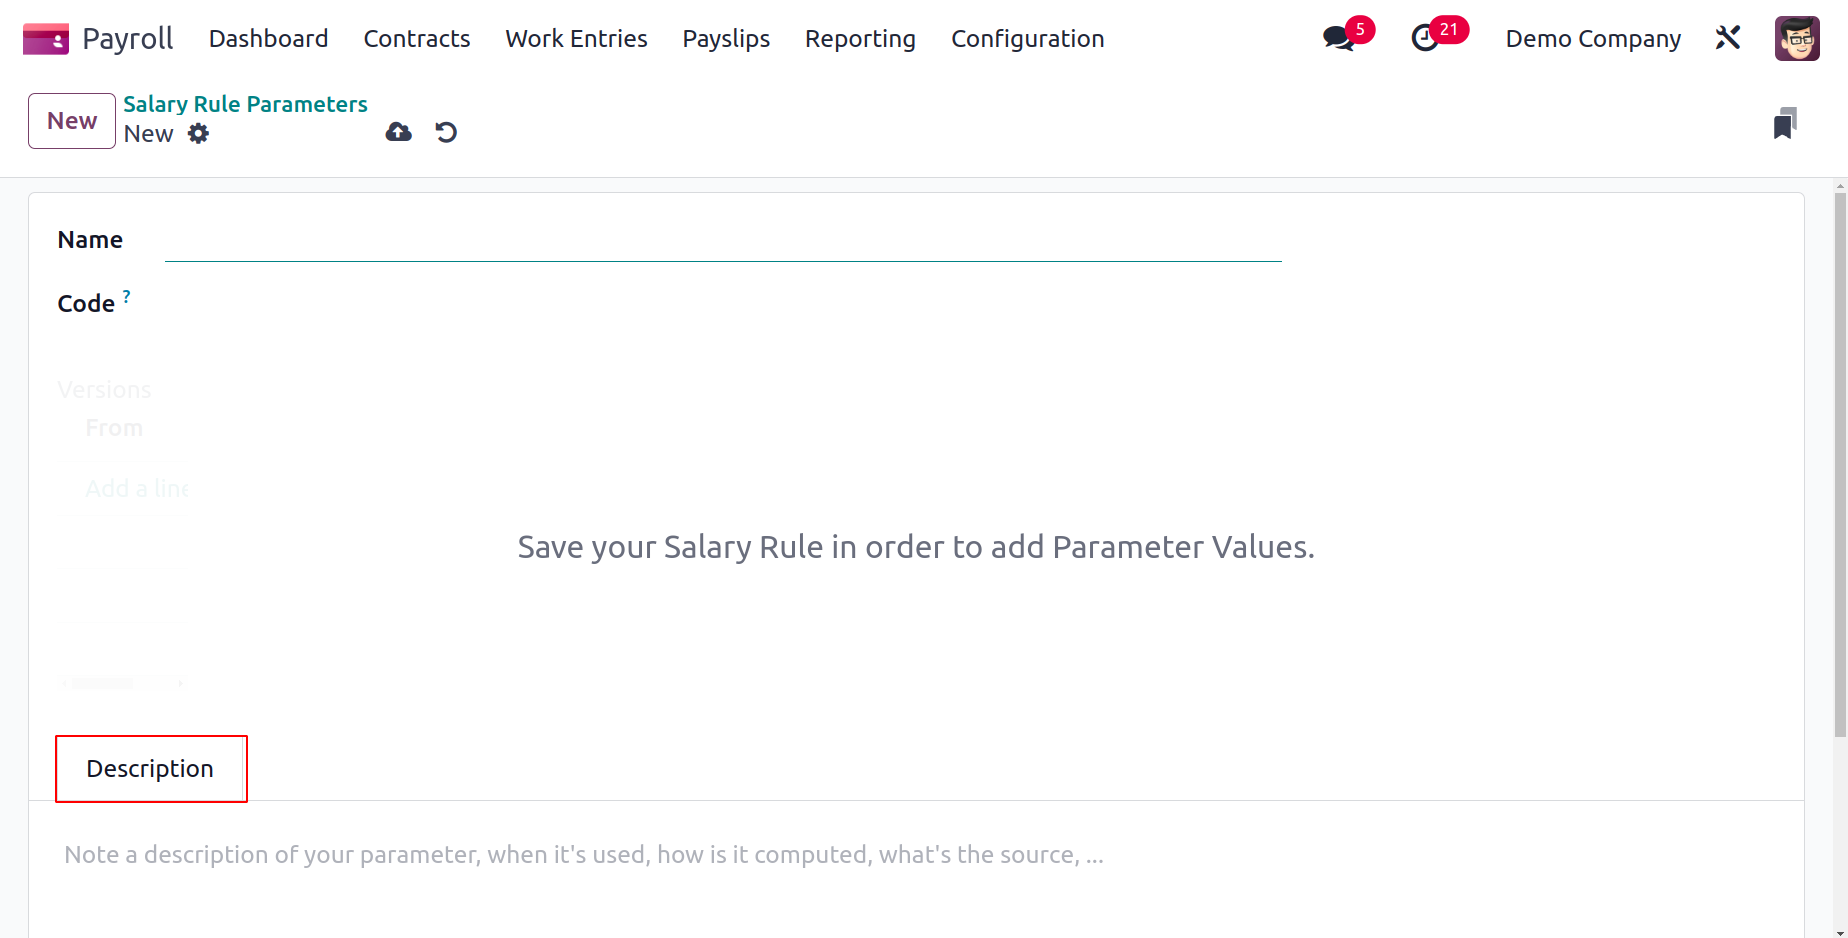Open the Demo Company switcher

coord(1593,39)
